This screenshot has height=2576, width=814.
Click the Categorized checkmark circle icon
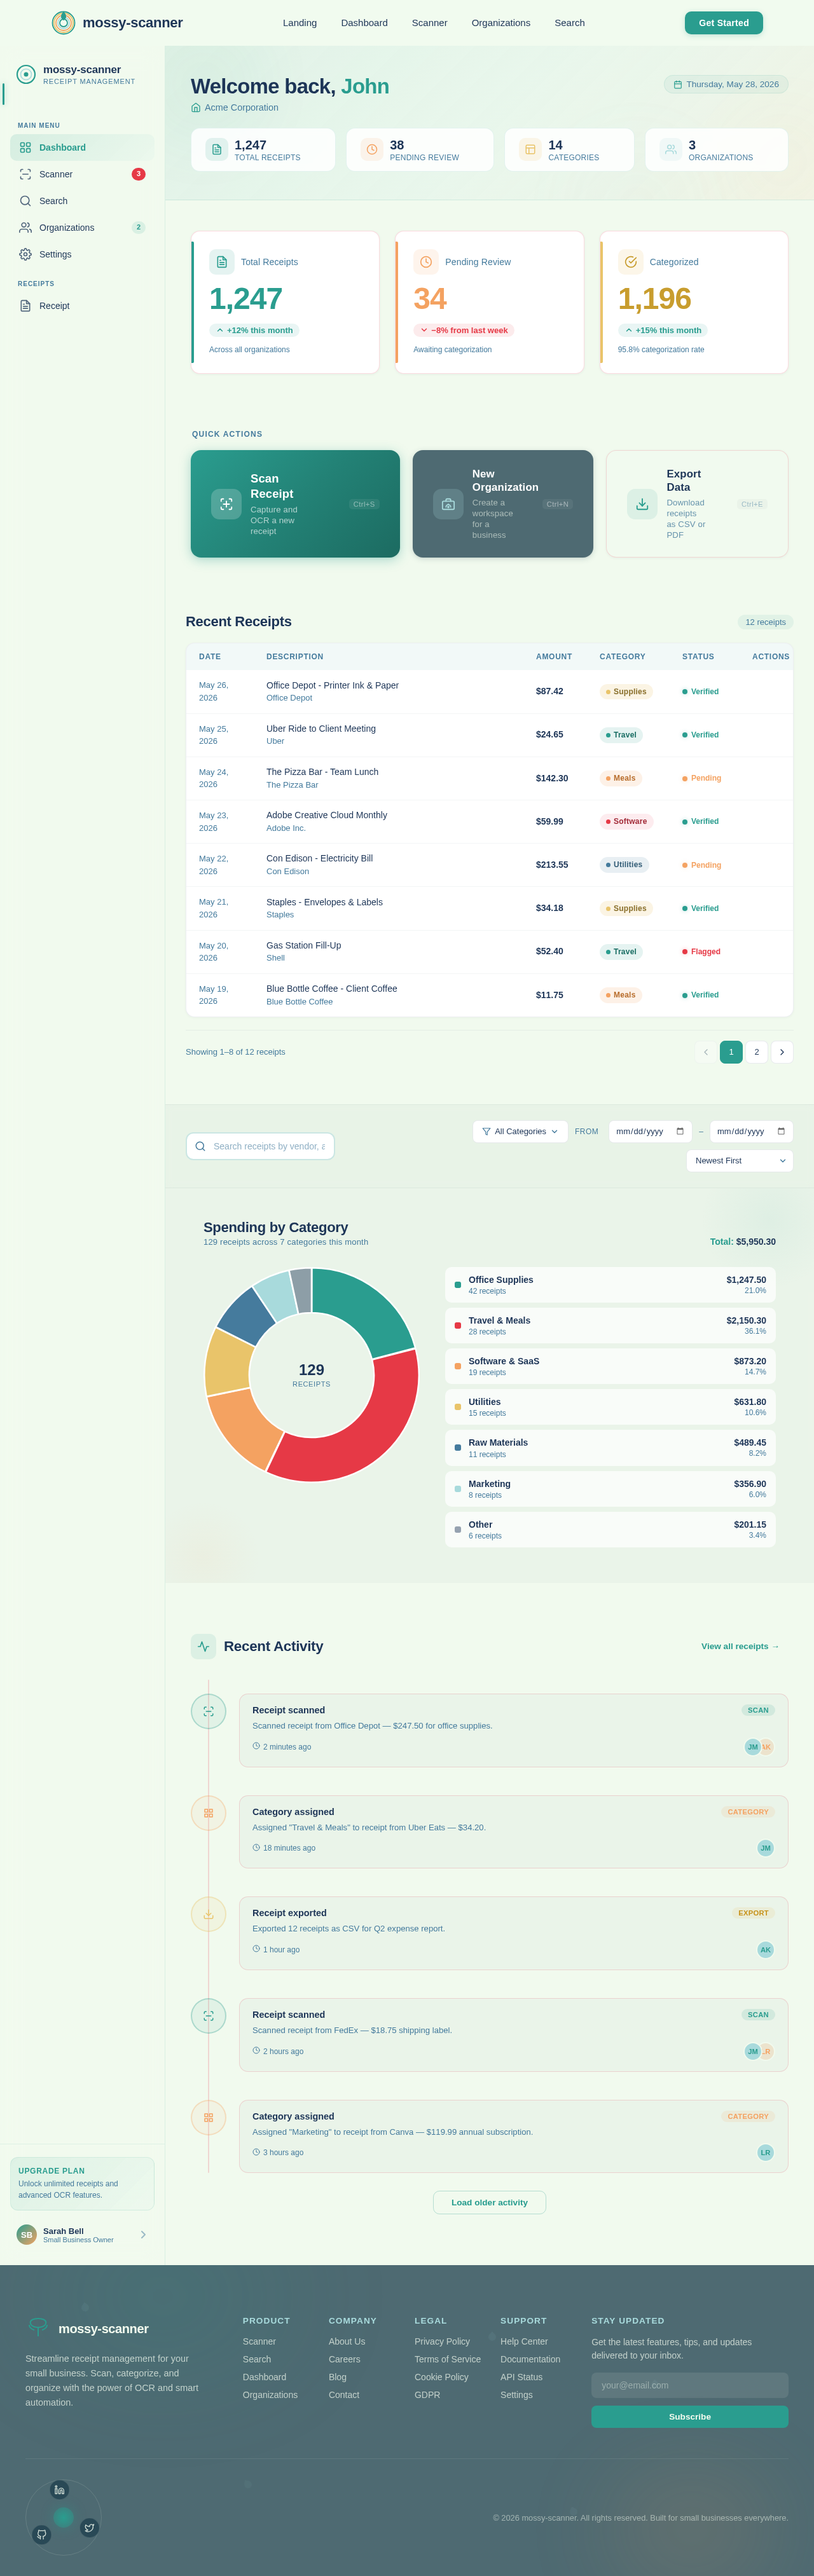631,262
